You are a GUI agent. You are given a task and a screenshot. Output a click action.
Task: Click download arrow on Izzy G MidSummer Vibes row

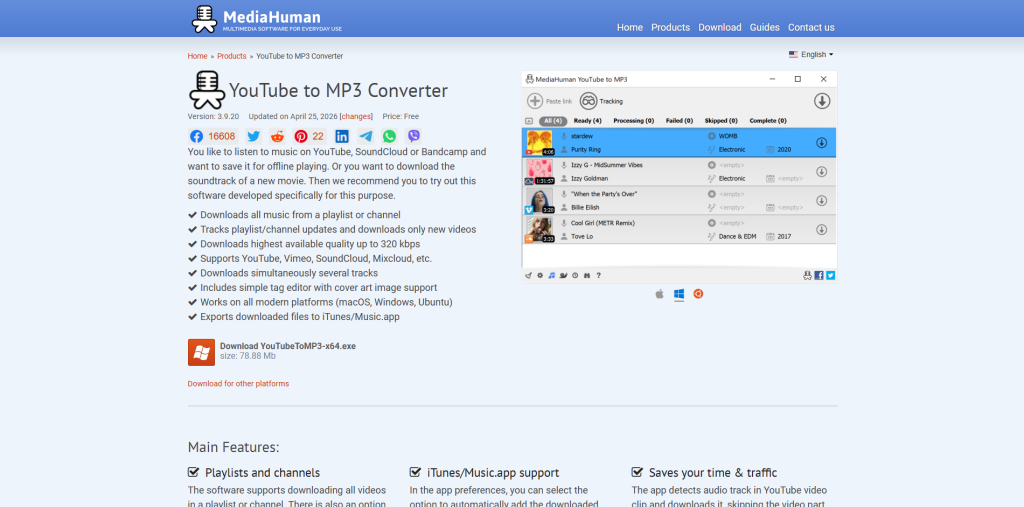pos(822,172)
